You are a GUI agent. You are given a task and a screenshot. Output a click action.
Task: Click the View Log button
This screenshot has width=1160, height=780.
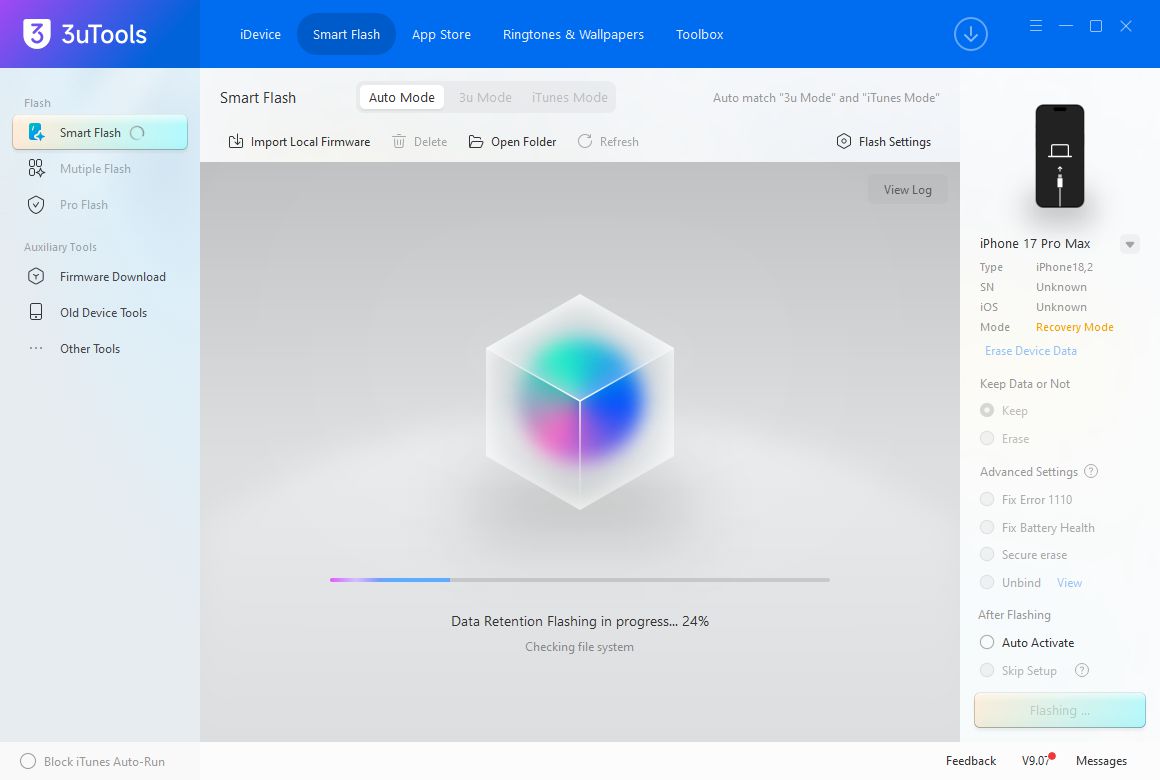907,189
